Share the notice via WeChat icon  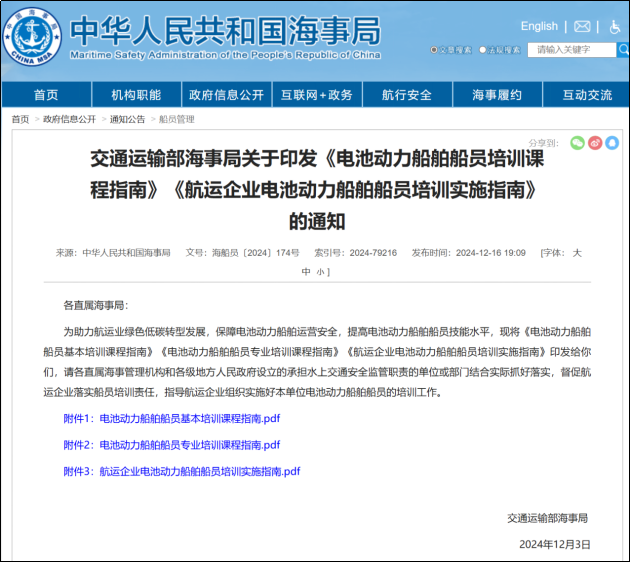click(x=577, y=143)
